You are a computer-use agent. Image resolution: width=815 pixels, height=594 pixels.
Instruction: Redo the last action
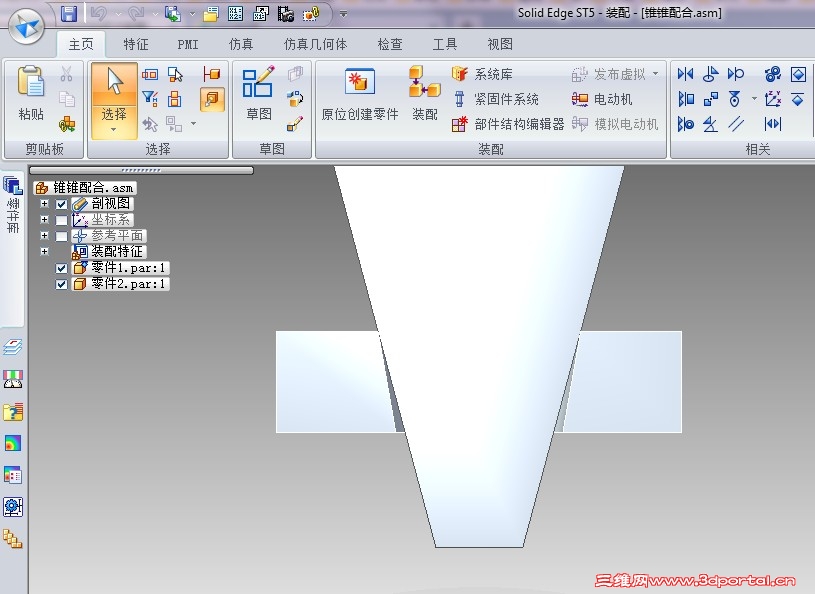coord(136,14)
